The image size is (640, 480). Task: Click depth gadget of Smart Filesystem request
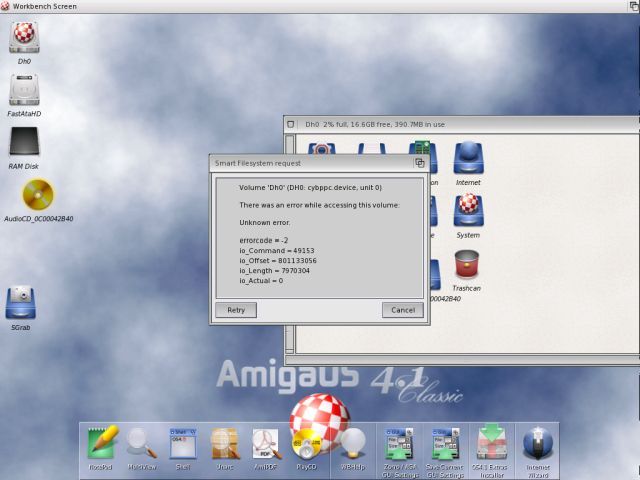420,163
